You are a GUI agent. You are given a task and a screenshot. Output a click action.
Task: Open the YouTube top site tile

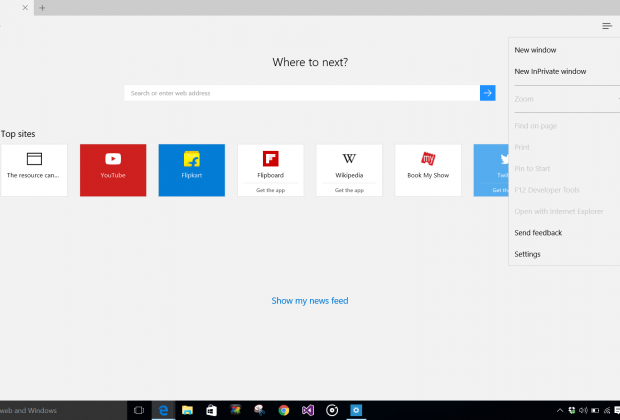113,170
